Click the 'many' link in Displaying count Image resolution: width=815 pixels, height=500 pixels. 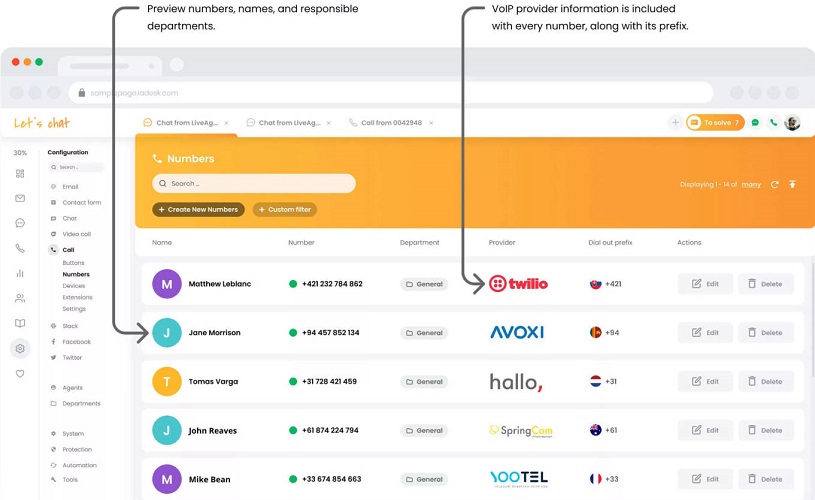(751, 184)
